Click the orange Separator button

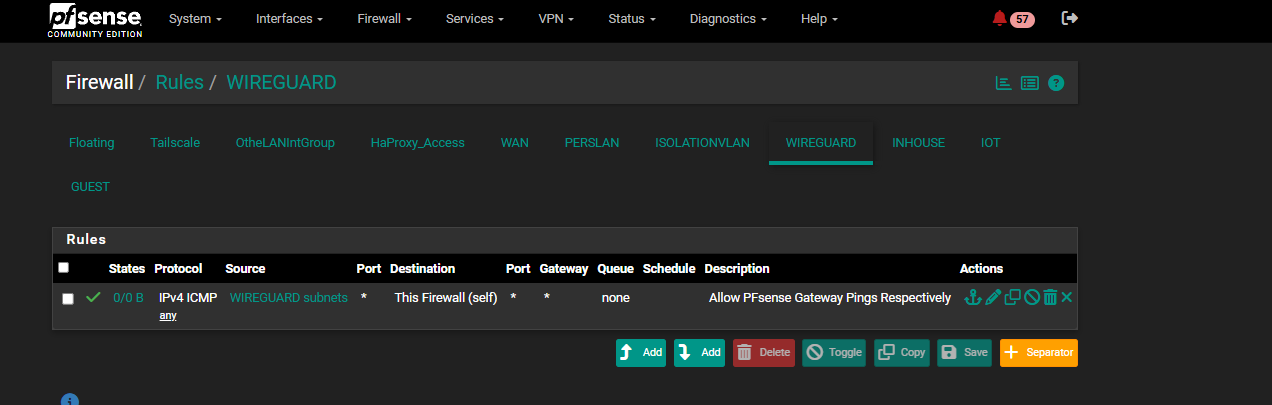point(1039,353)
